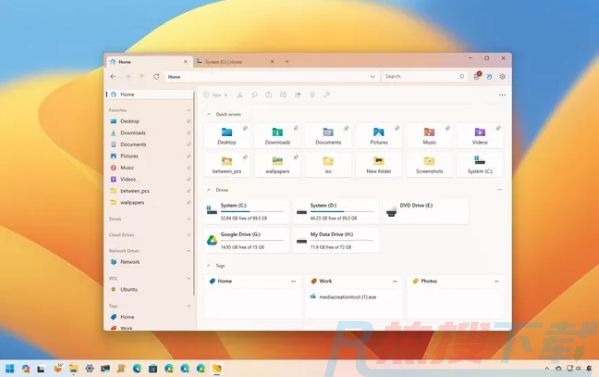Open the Desktop quick access folder
Screen dimensions: 599x377
pyautogui.click(x=227, y=136)
